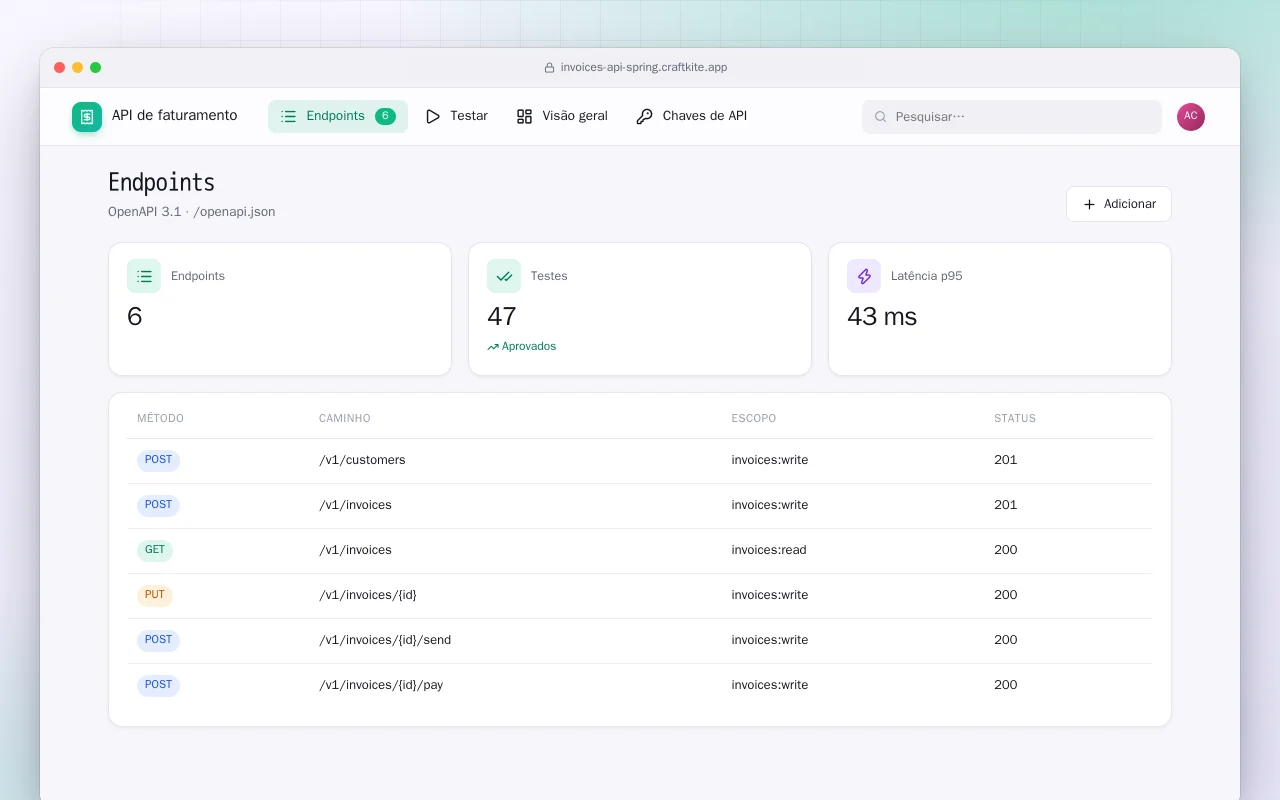
Task: Click the MÉTODO column header
Action: pos(160,418)
